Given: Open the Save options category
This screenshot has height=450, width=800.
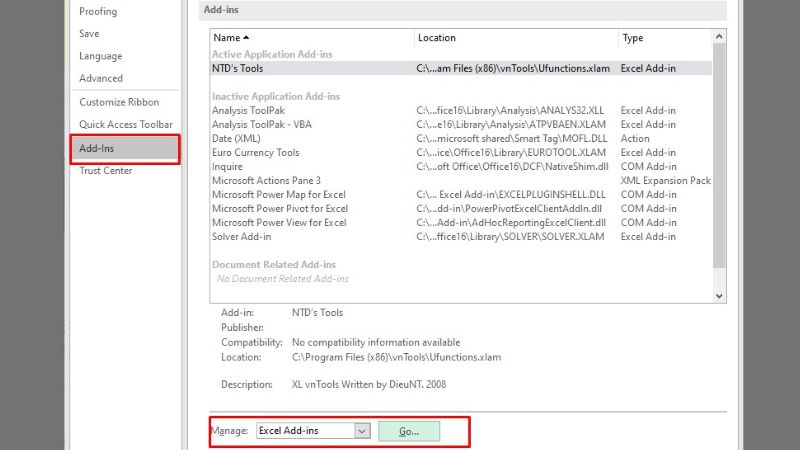Looking at the screenshot, I should [x=89, y=34].
